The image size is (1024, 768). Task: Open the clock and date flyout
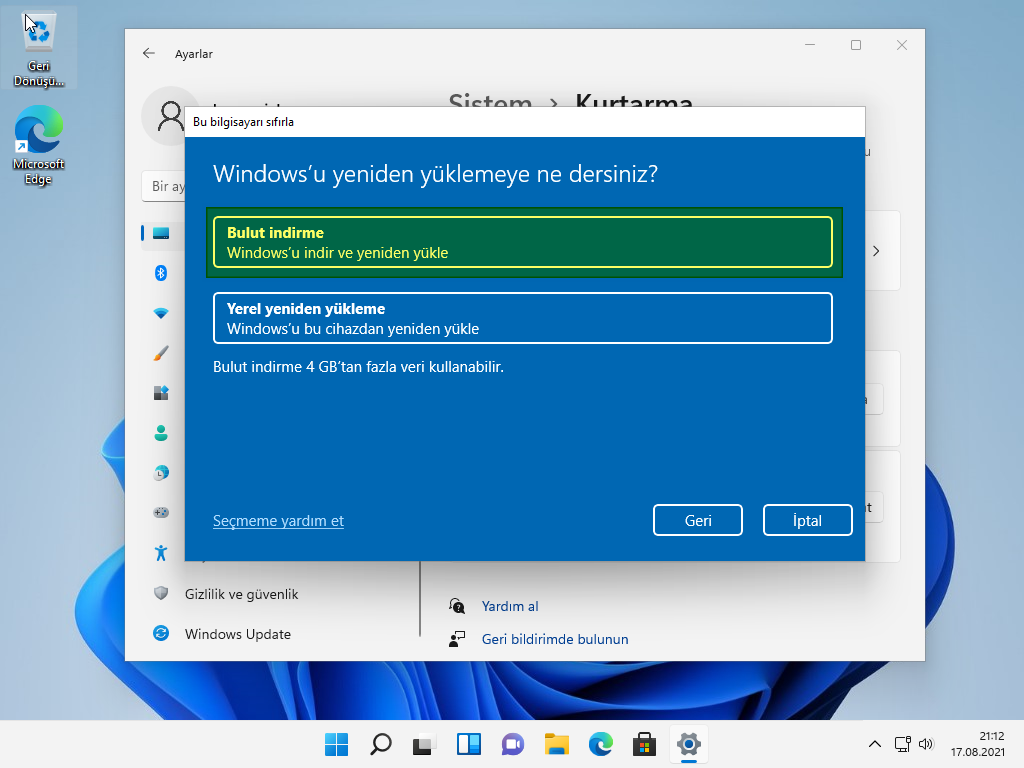[x=977, y=744]
